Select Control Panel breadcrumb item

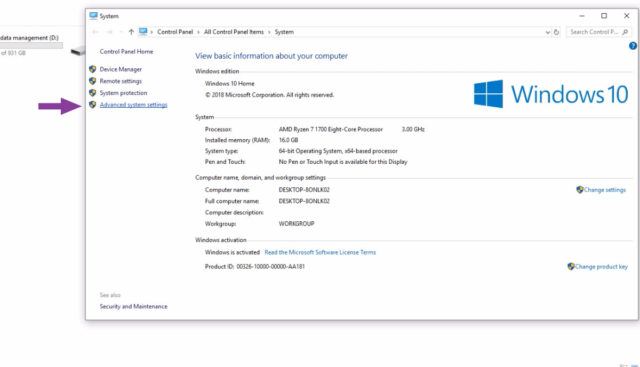point(175,32)
